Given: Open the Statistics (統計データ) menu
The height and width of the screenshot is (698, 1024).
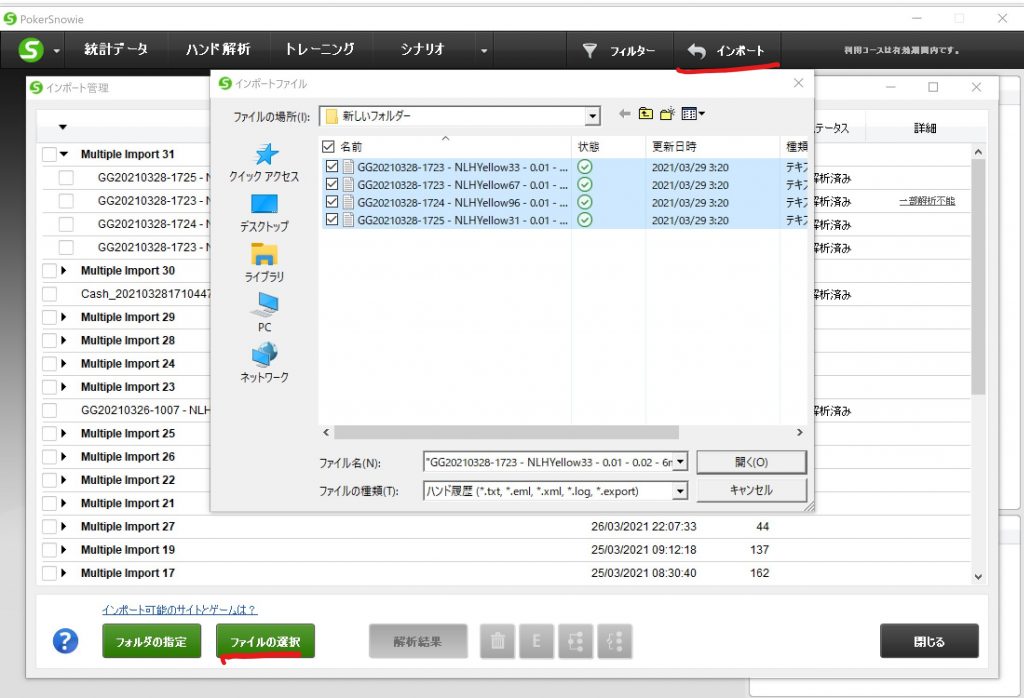Looking at the screenshot, I should [x=116, y=50].
